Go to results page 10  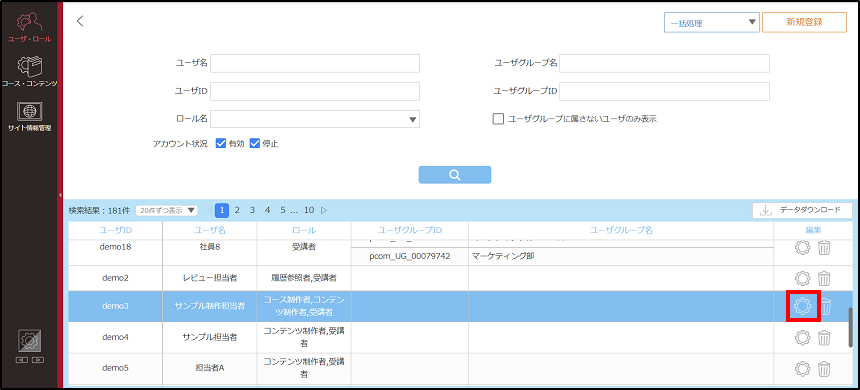coord(309,210)
